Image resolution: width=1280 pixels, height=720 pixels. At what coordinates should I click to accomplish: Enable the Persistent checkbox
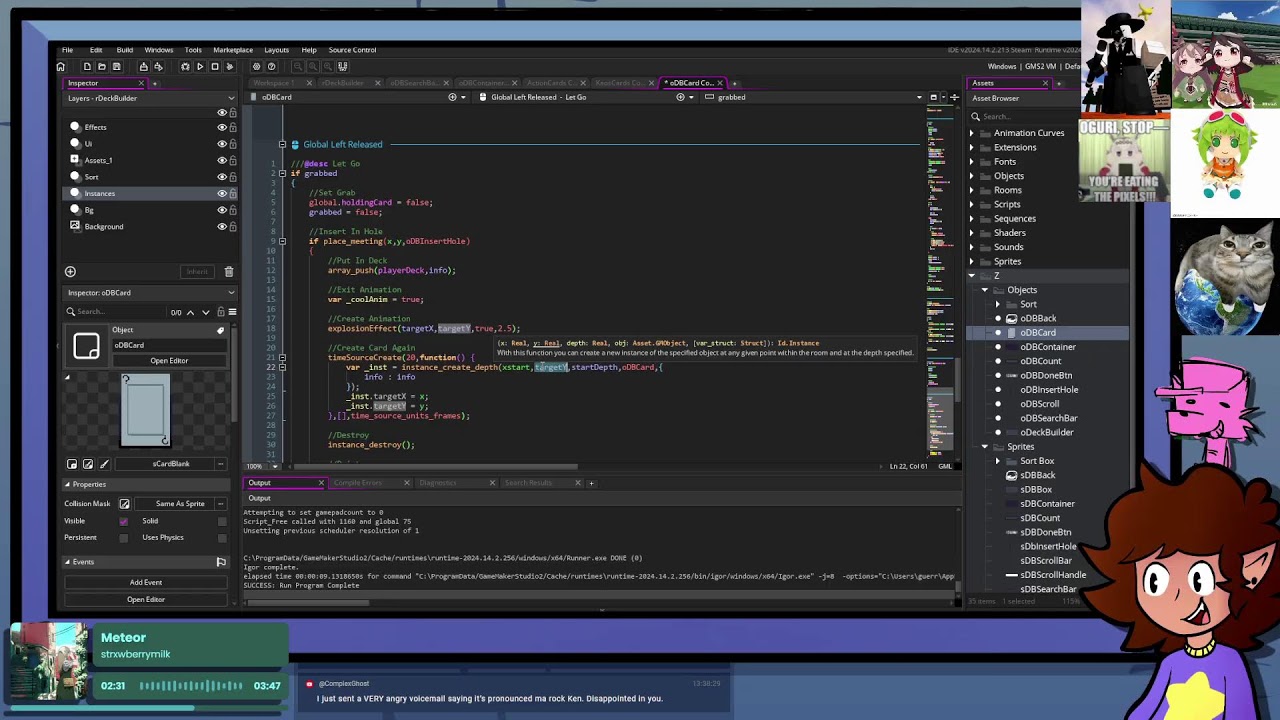pyautogui.click(x=124, y=538)
